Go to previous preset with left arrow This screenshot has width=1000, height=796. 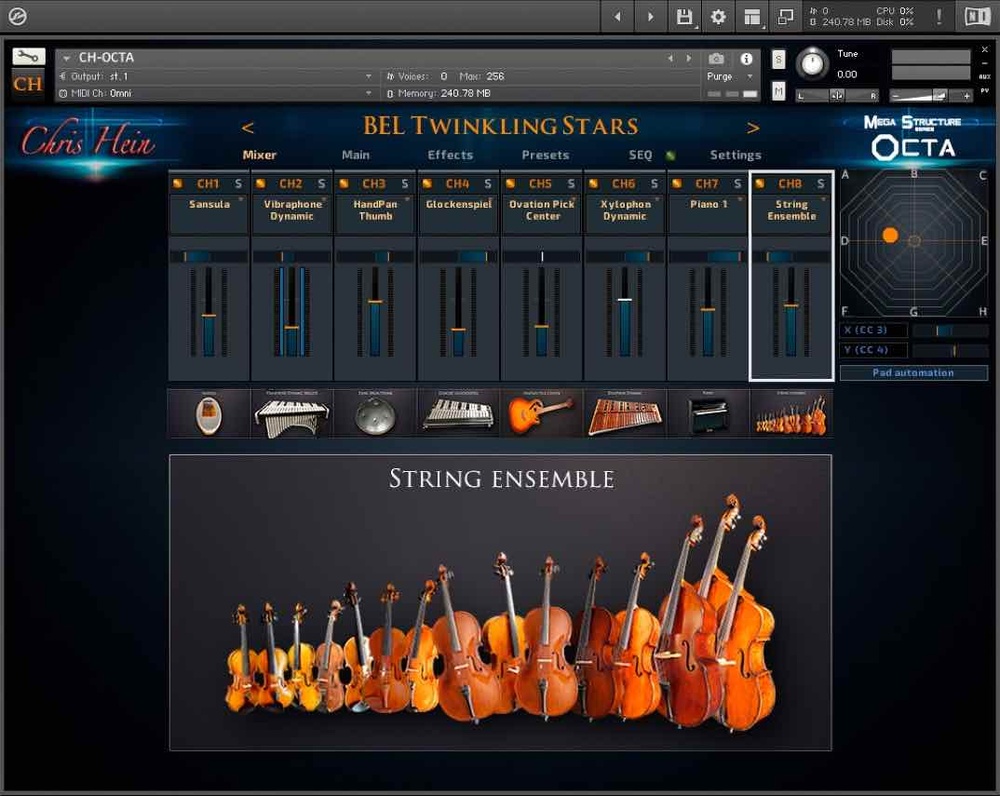click(248, 128)
